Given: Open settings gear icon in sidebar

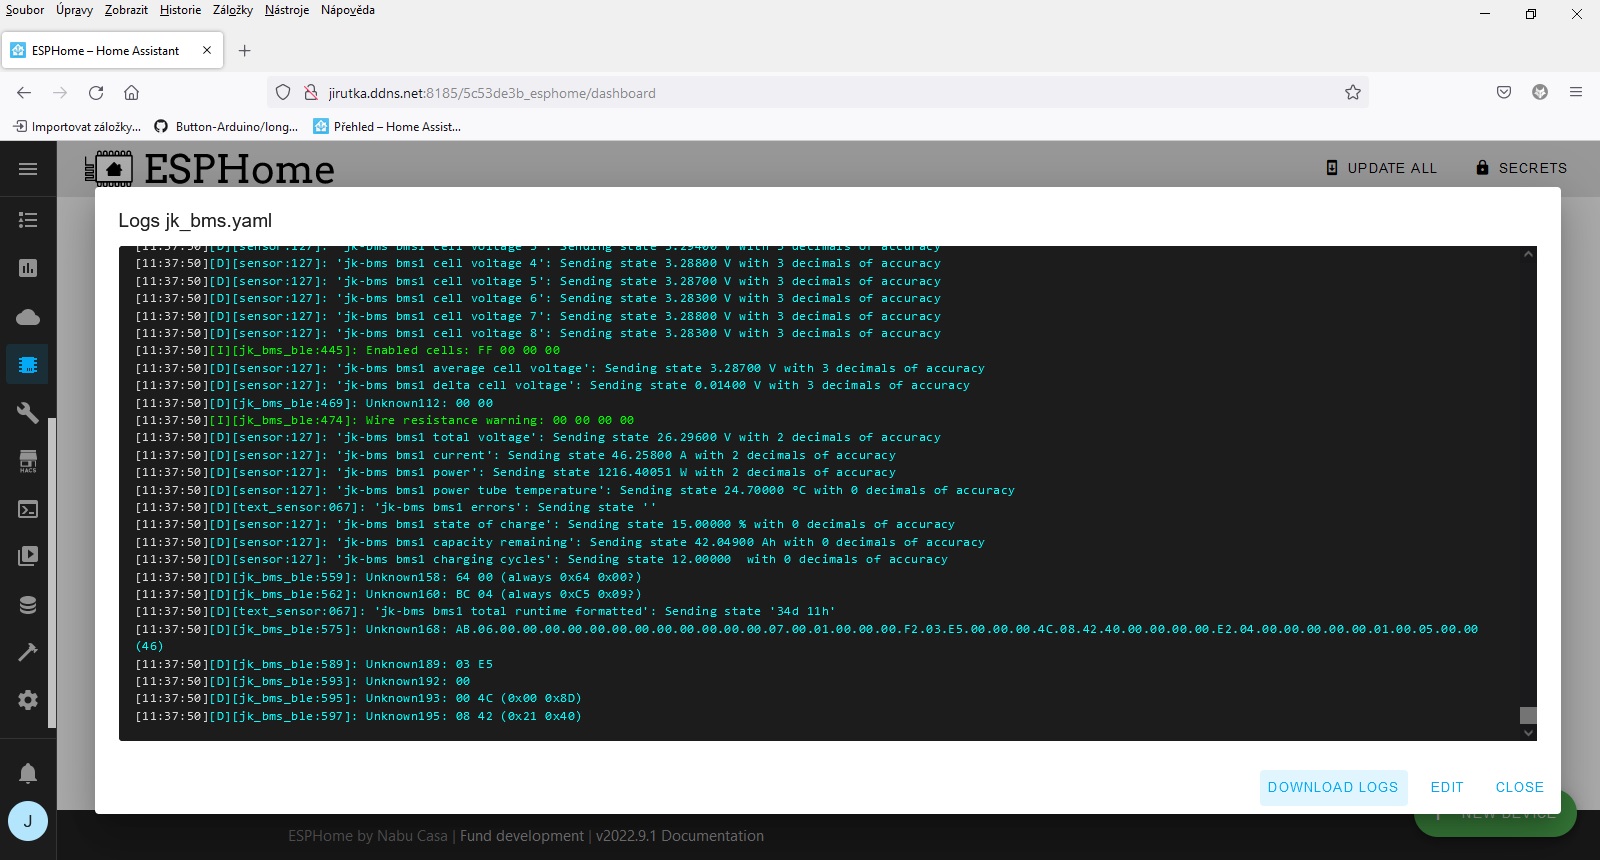Looking at the screenshot, I should pyautogui.click(x=28, y=700).
